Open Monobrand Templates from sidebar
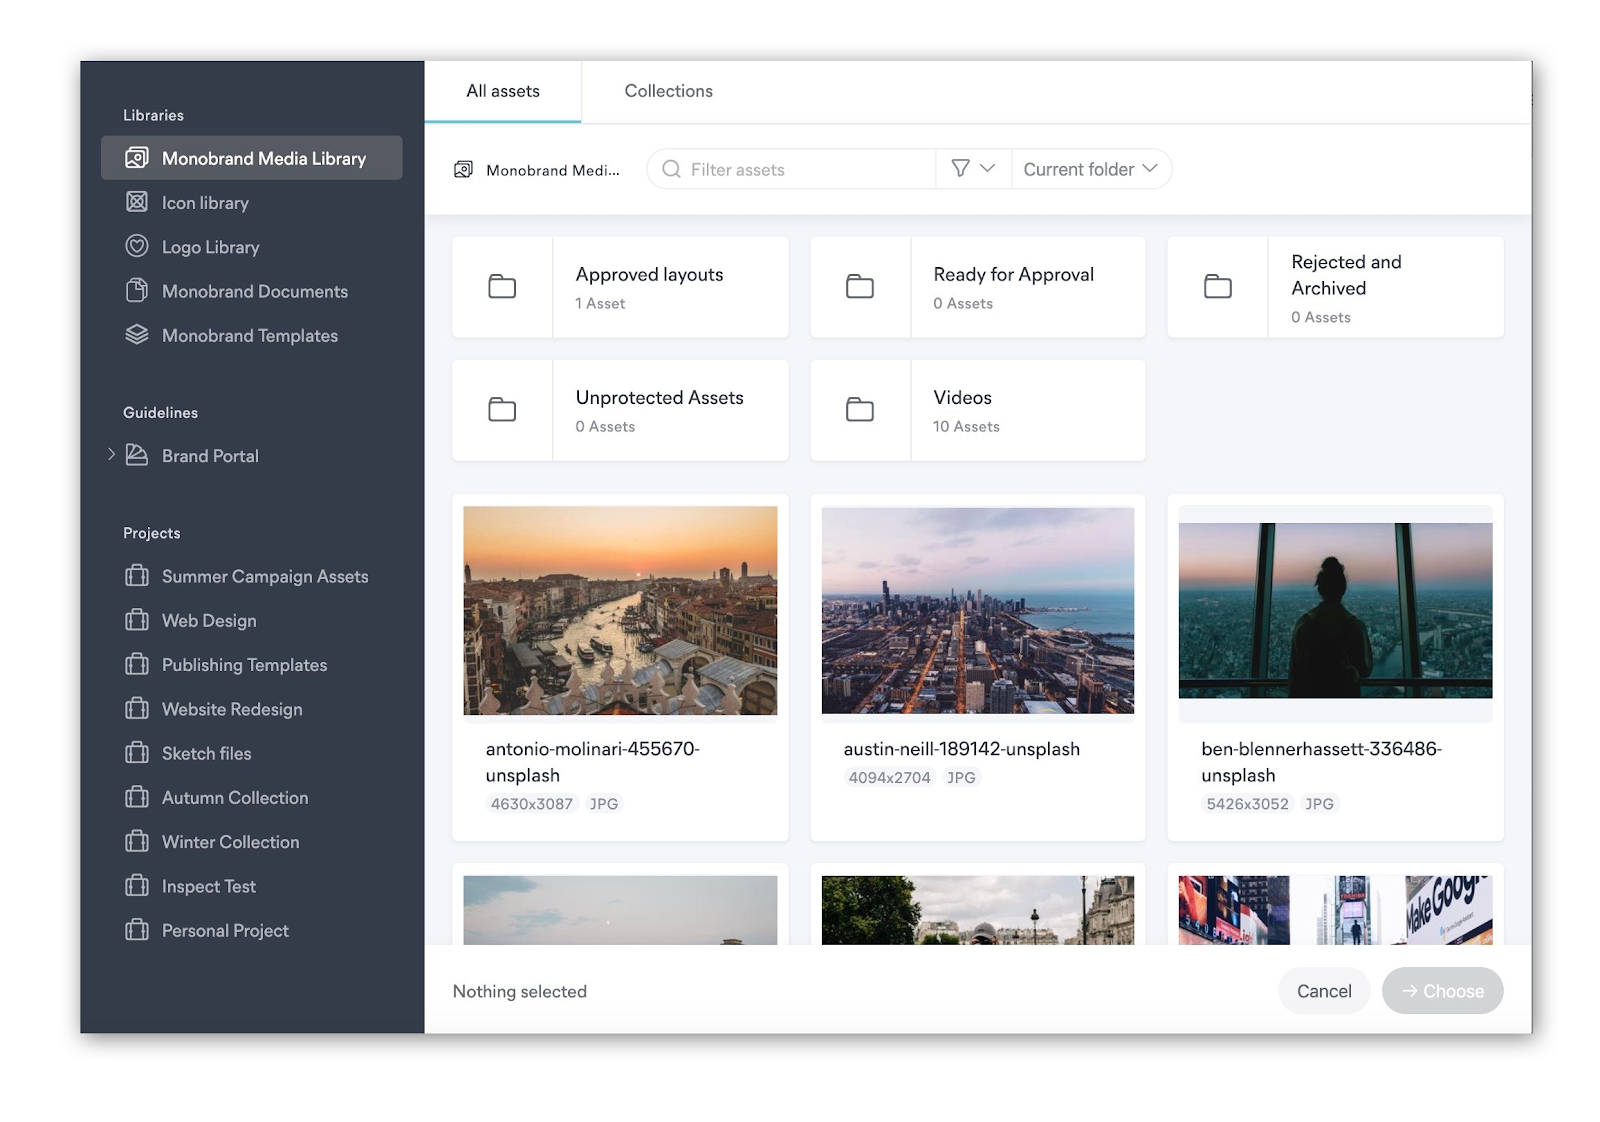Screen dimensions: 1600x1122 pos(252,335)
